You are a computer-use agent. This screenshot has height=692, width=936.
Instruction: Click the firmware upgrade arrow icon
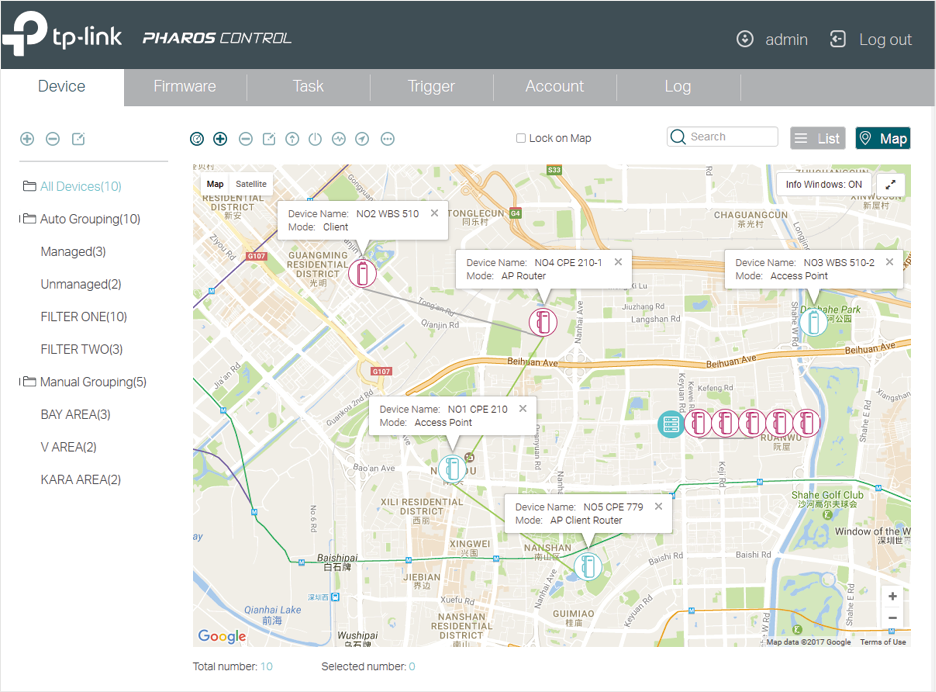coord(292,139)
